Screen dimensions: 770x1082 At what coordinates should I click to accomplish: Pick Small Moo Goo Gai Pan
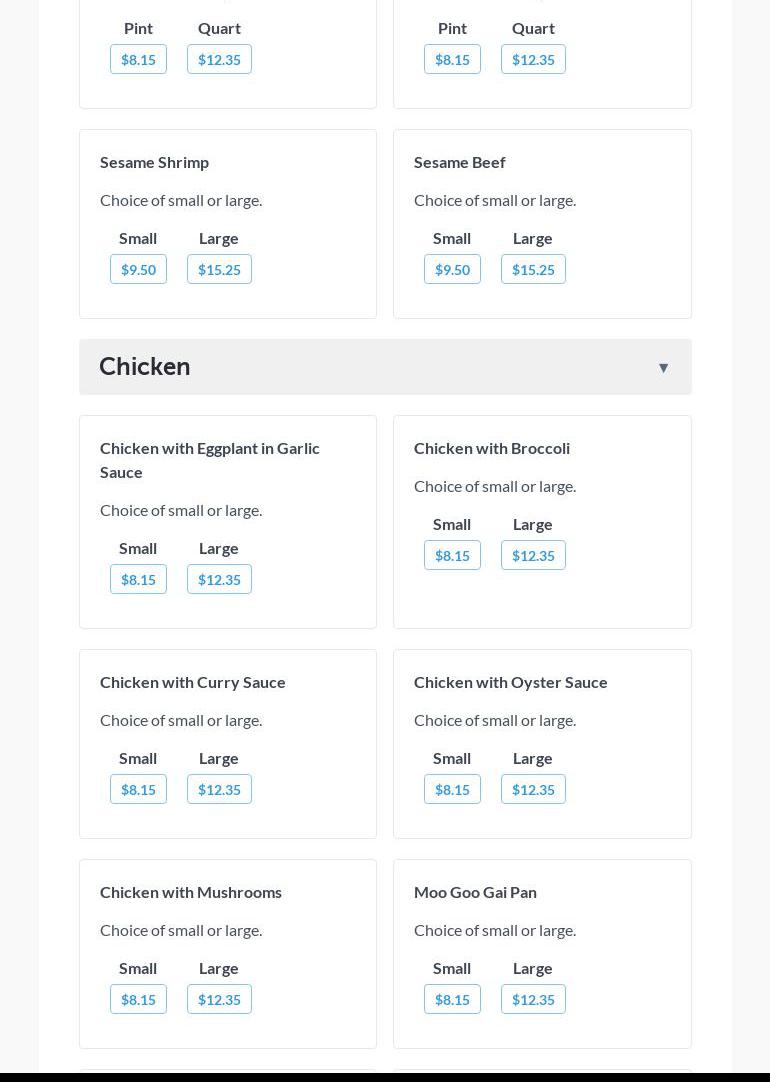tap(452, 1000)
